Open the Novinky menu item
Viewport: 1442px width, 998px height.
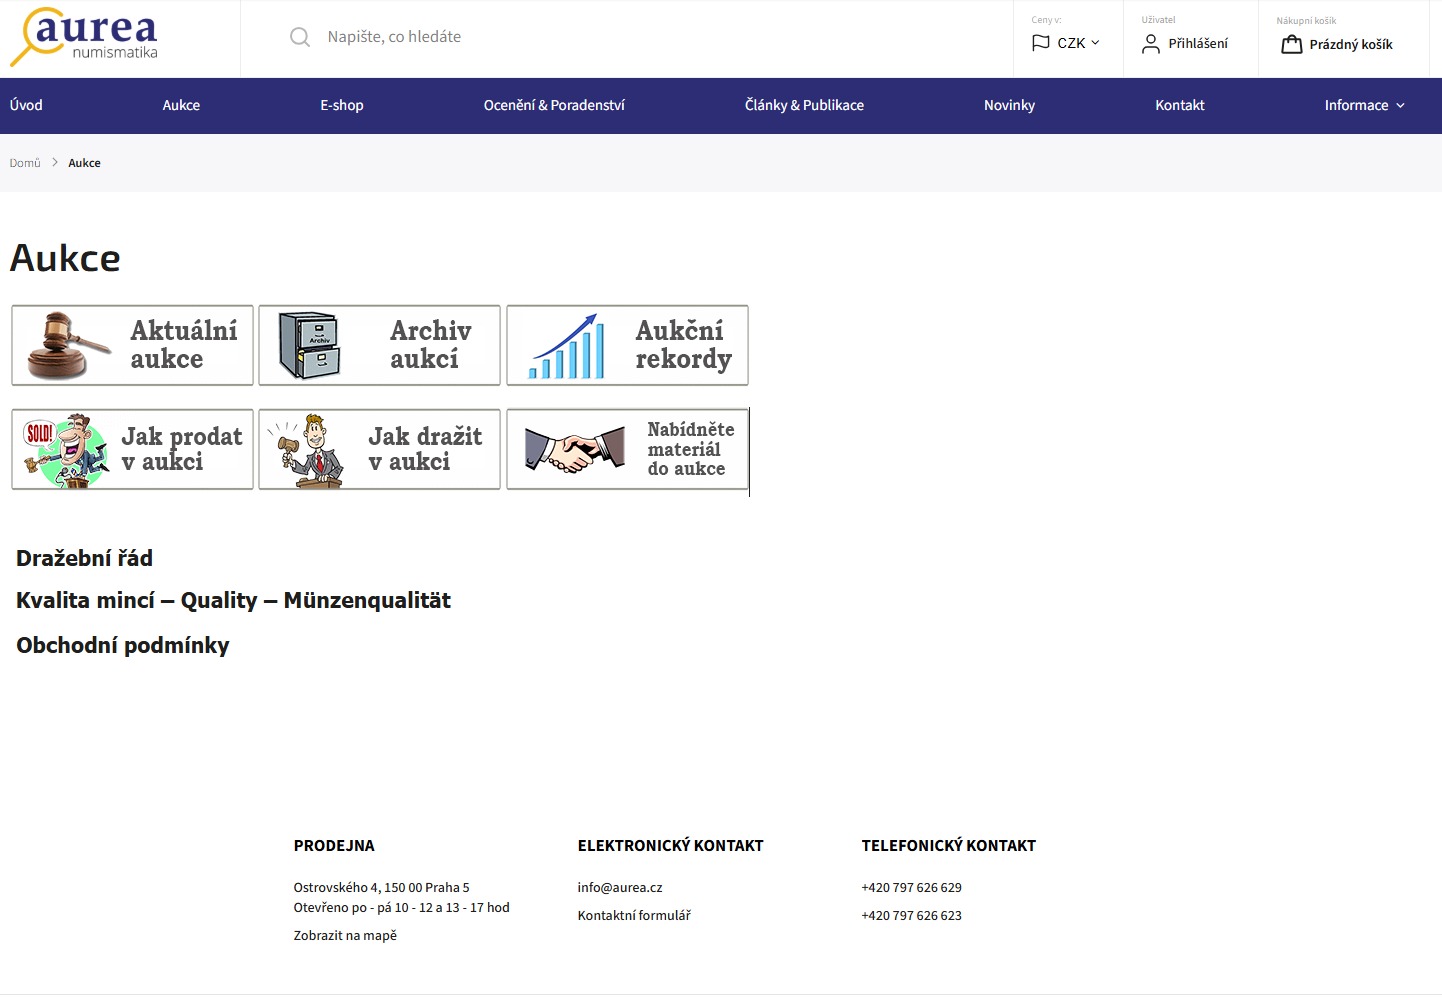[1009, 105]
